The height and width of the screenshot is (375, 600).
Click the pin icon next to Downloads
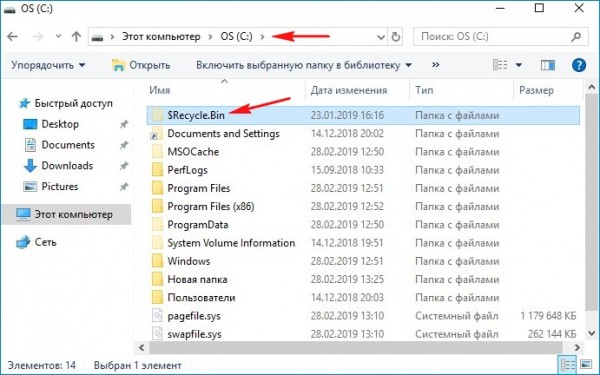pos(124,166)
